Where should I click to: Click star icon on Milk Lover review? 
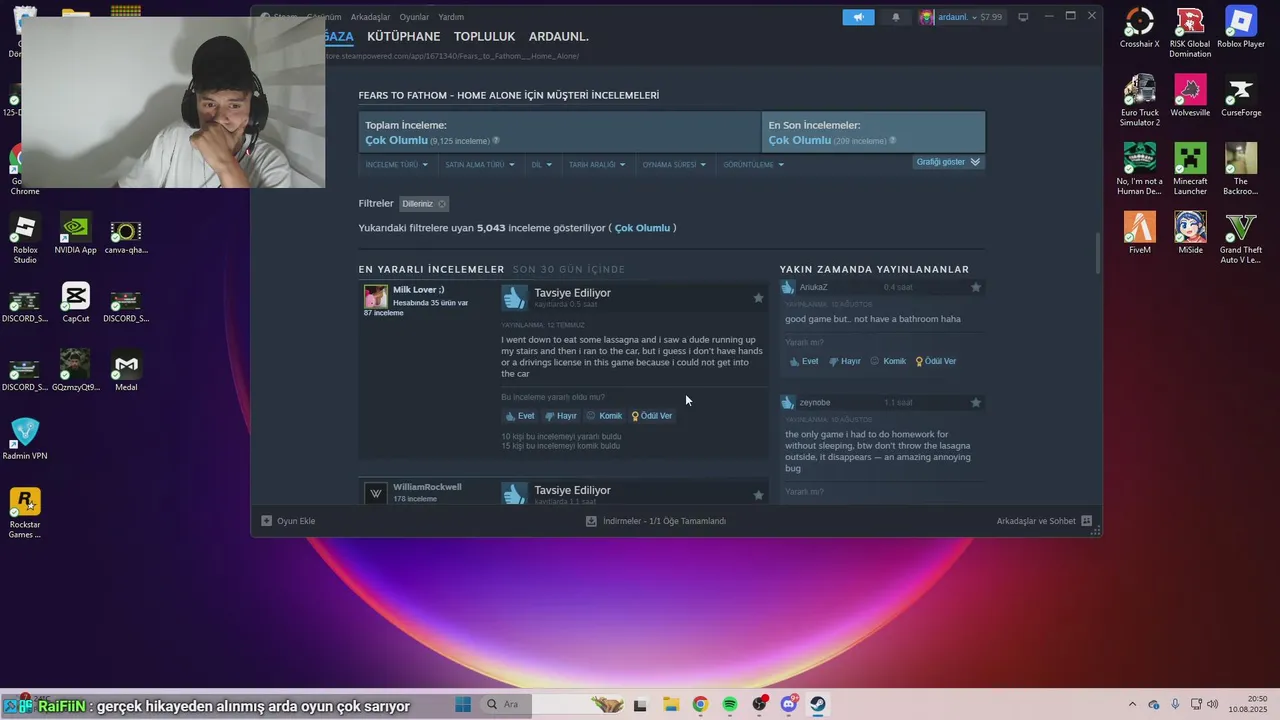coord(758,298)
